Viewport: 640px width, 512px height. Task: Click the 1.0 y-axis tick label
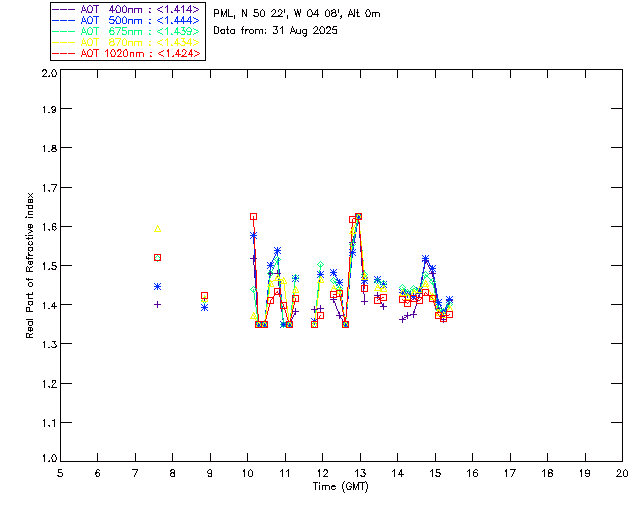coord(49,458)
